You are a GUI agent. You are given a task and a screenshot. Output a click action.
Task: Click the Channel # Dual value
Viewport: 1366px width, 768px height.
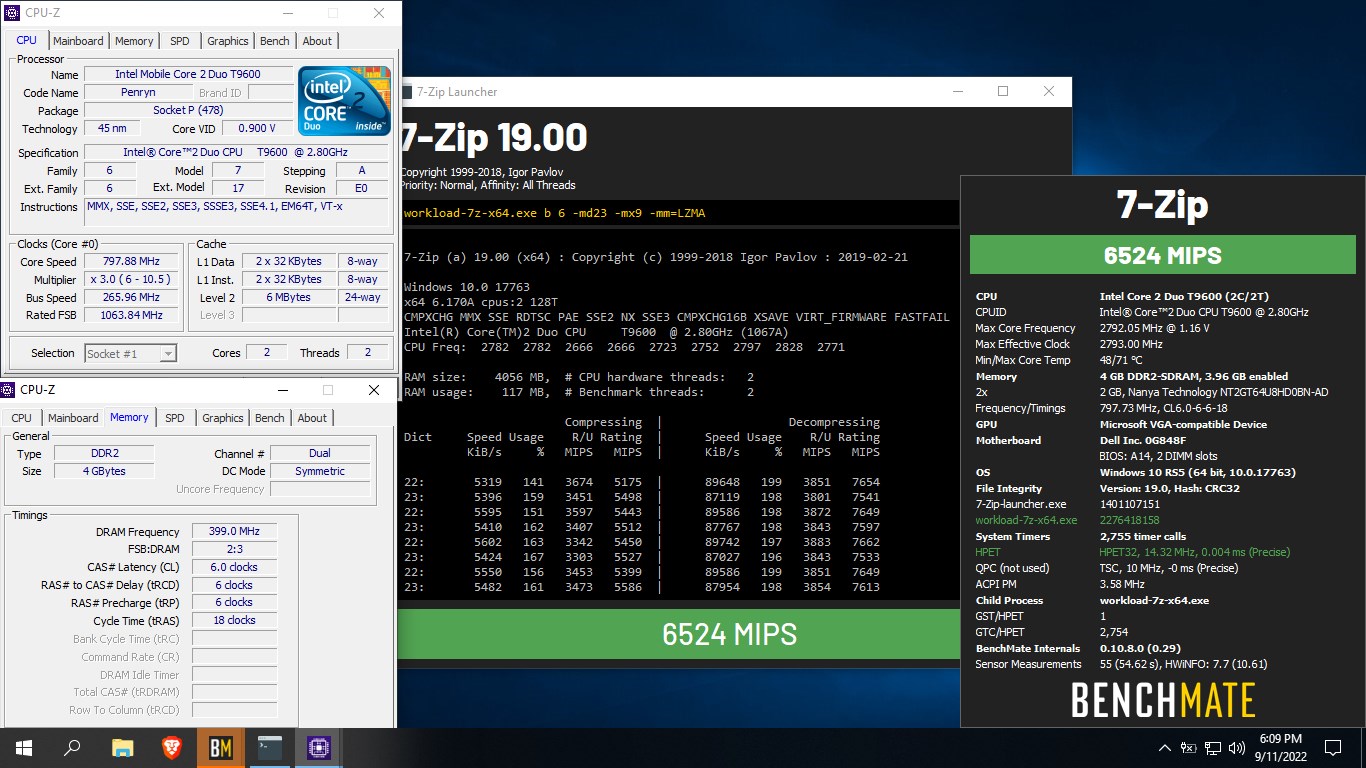pos(320,454)
